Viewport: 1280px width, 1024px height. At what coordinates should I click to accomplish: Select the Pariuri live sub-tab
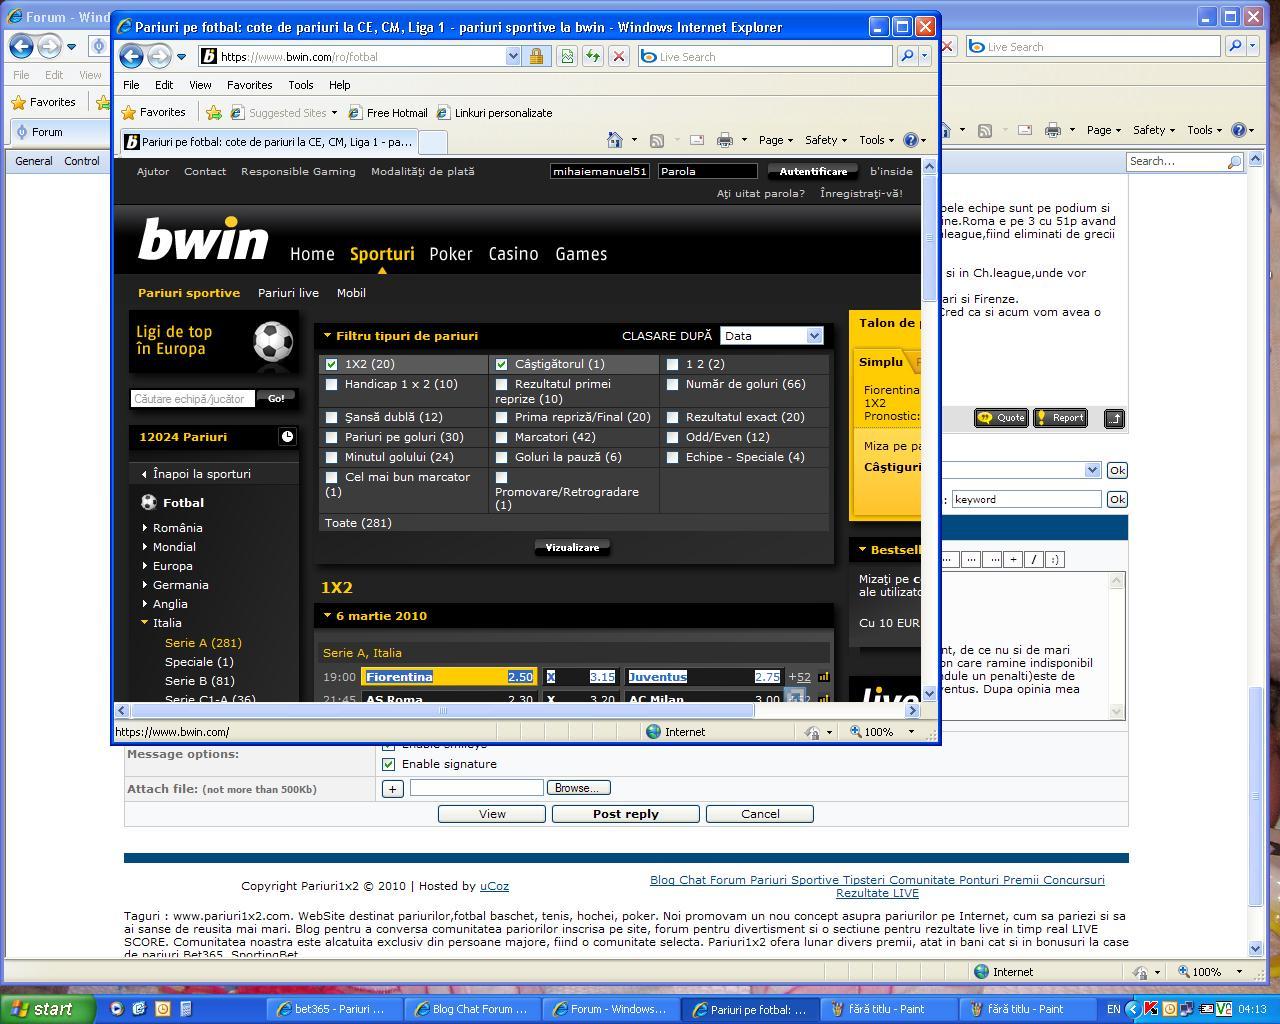click(x=288, y=293)
